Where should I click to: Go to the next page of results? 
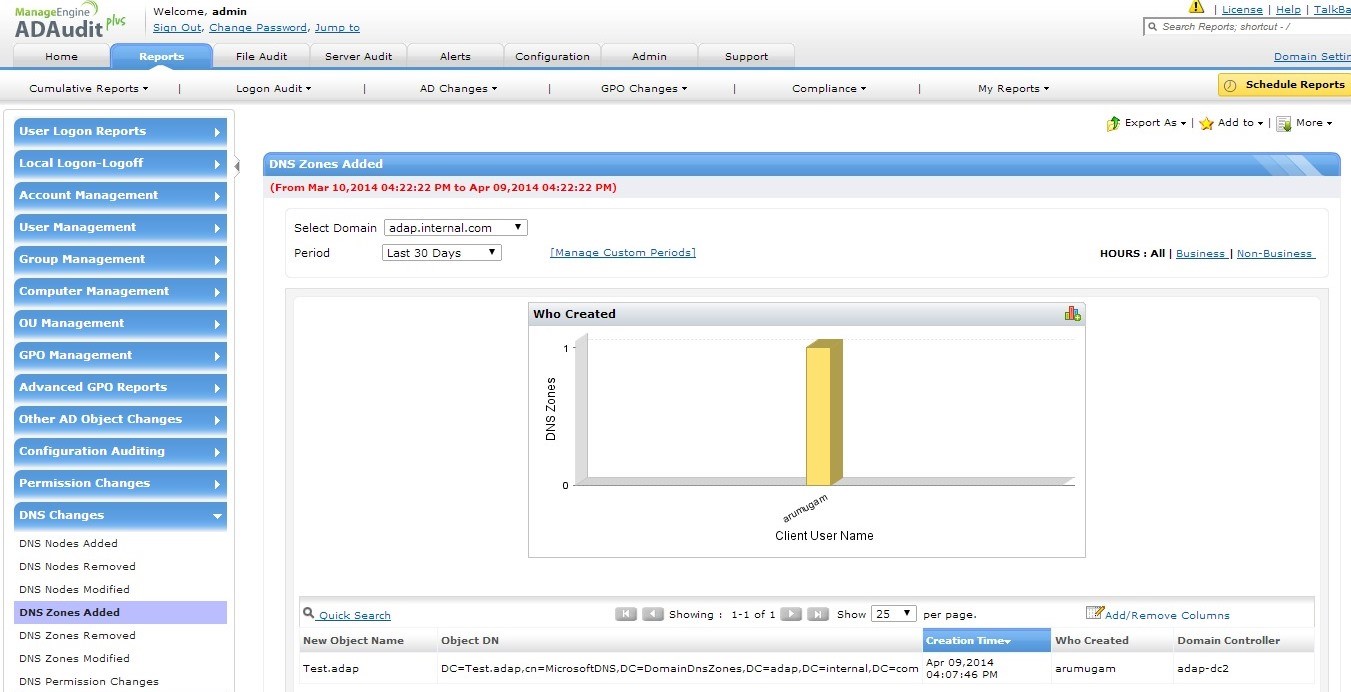[x=790, y=614]
